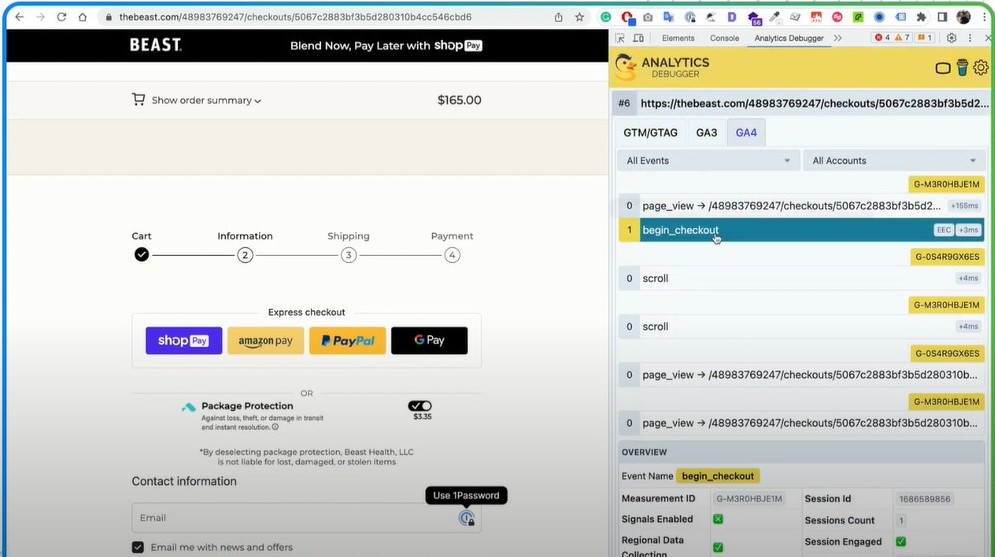Image resolution: width=995 pixels, height=557 pixels.
Task: Click the begin_checkout Event Name tag
Action: 718,476
